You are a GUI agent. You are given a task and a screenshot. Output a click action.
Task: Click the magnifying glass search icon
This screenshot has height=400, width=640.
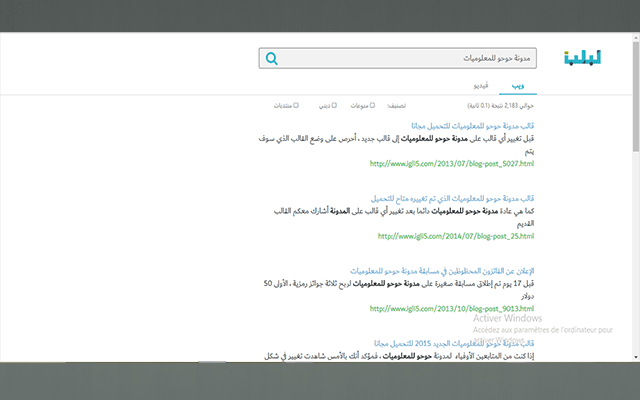pos(271,59)
